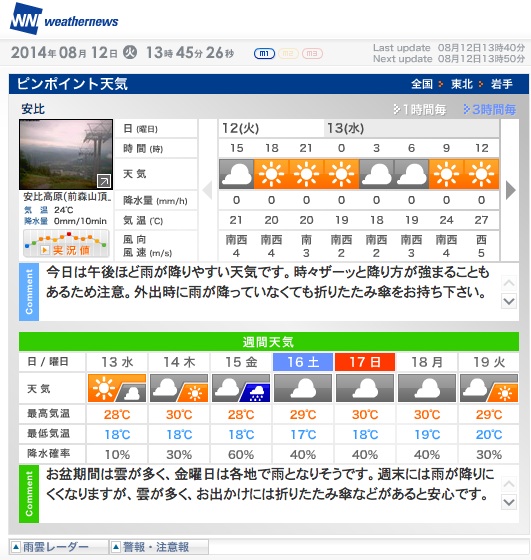The image size is (531, 560).
Task: Enlarge the 安比高原 live camera image
Action: click(x=66, y=155)
